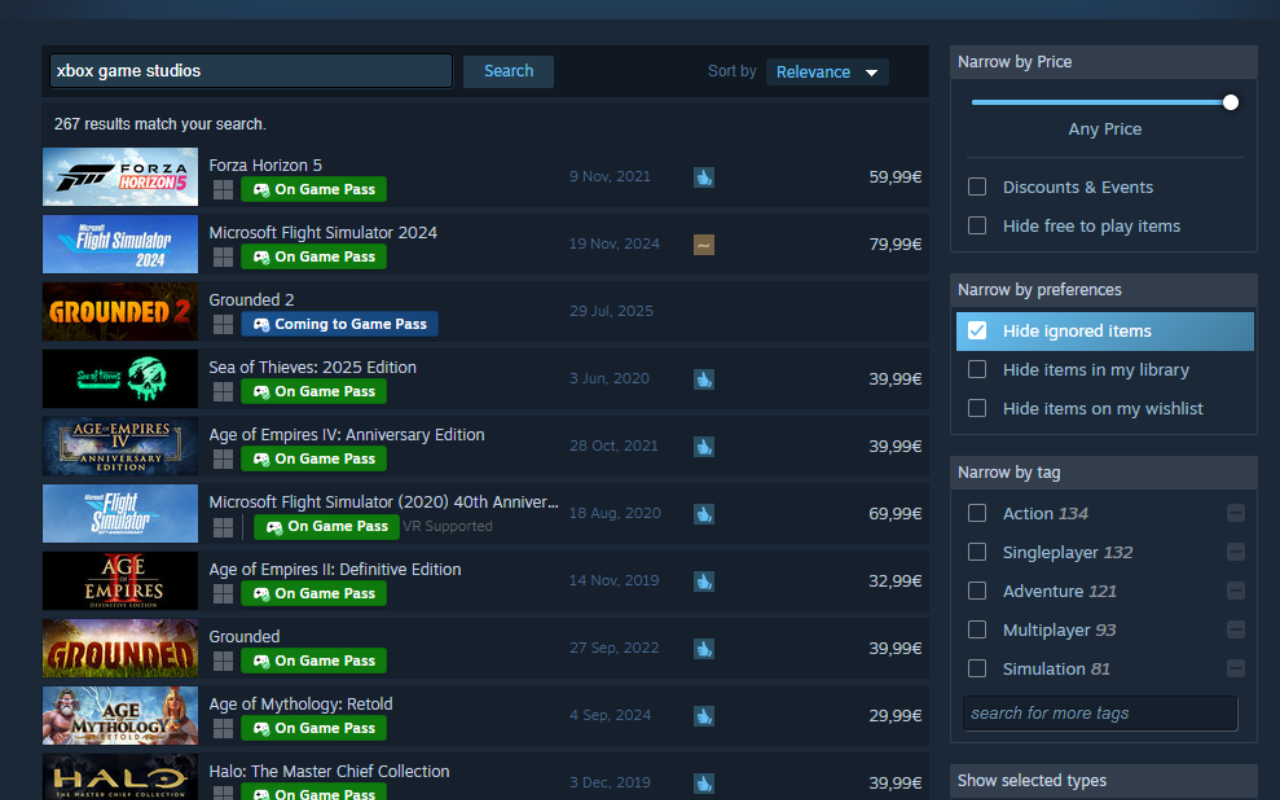Click the Windows icon under Age of Empires IV
The width and height of the screenshot is (1280, 800).
click(223, 459)
